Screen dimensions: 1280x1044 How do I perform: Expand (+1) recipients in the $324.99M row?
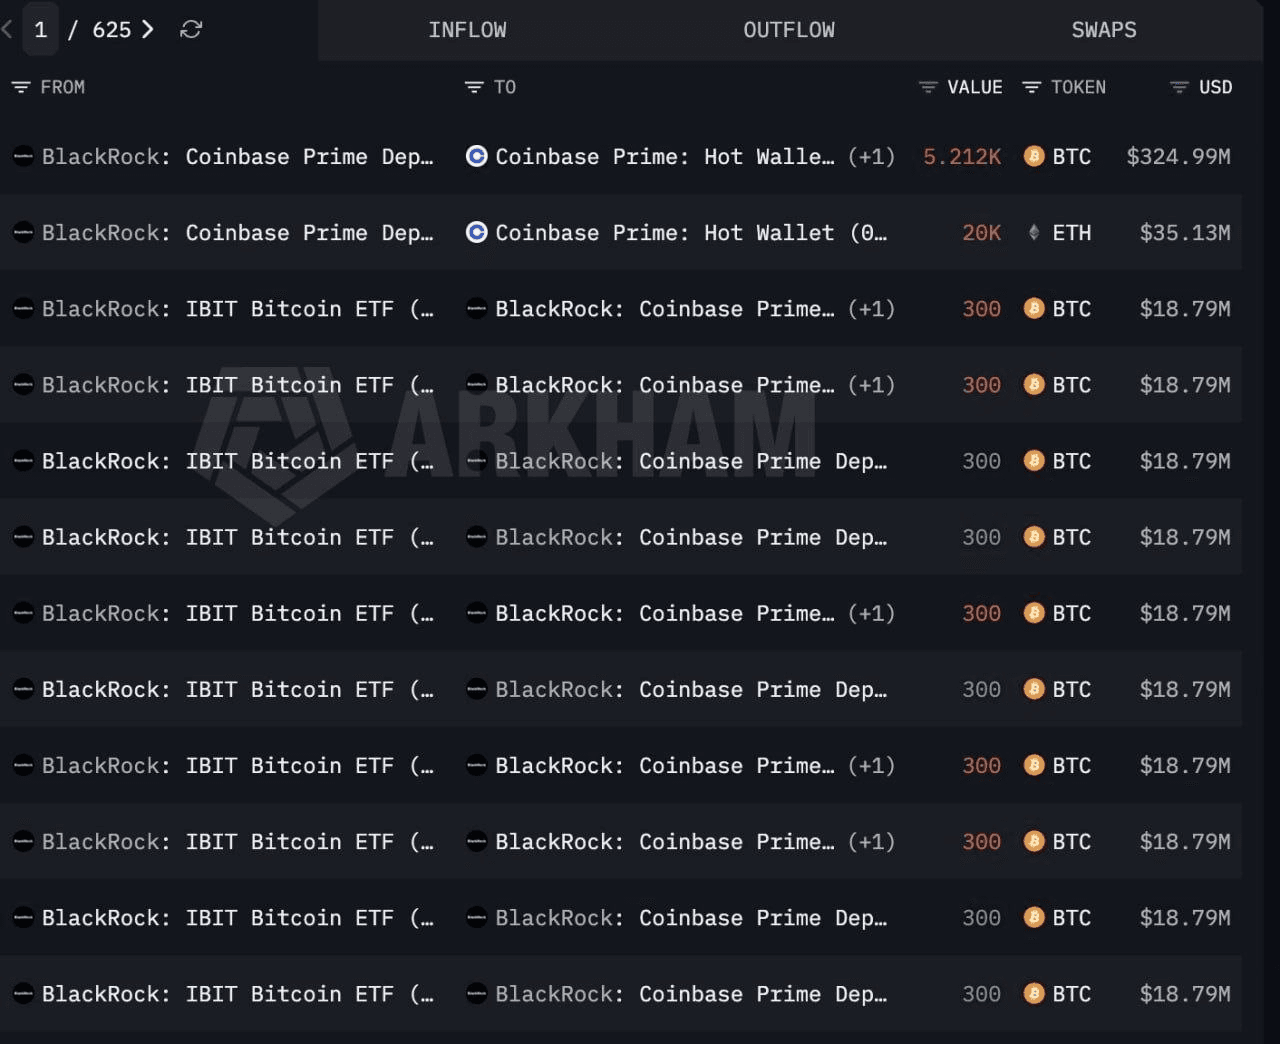[x=871, y=157]
